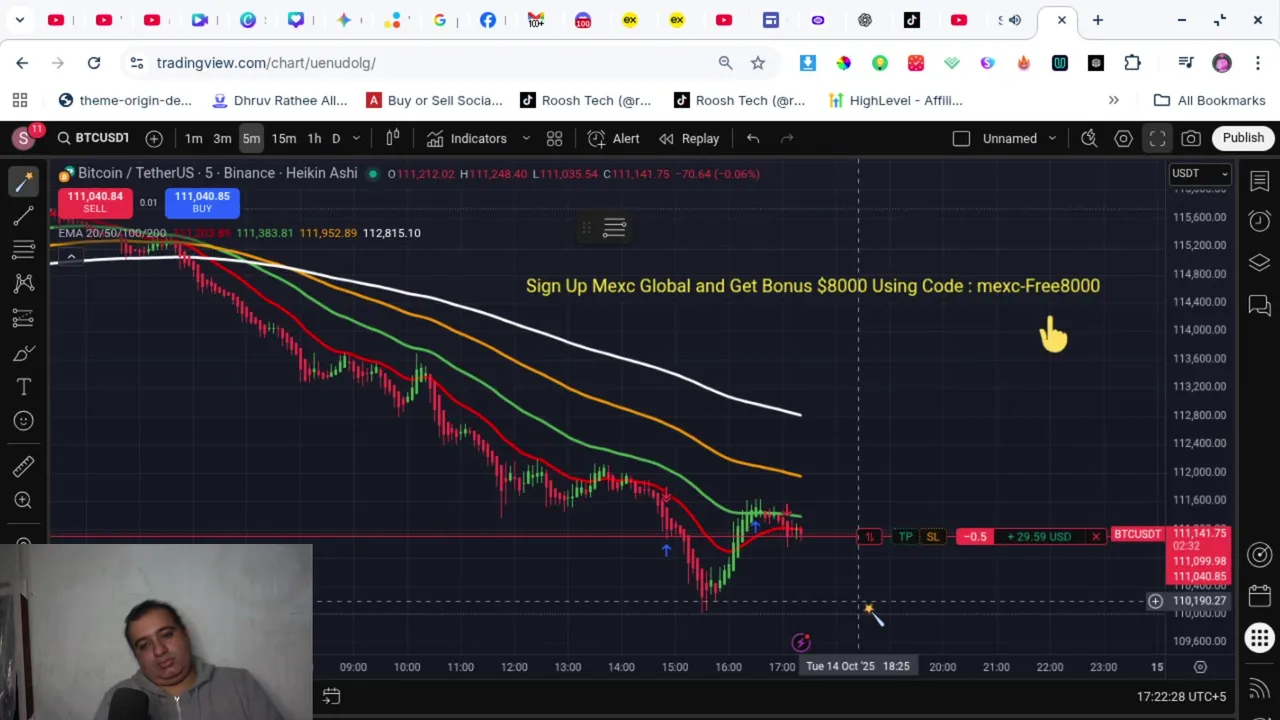Open the browser tab search dropdown
This screenshot has width=1280, height=720.
(x=20, y=20)
